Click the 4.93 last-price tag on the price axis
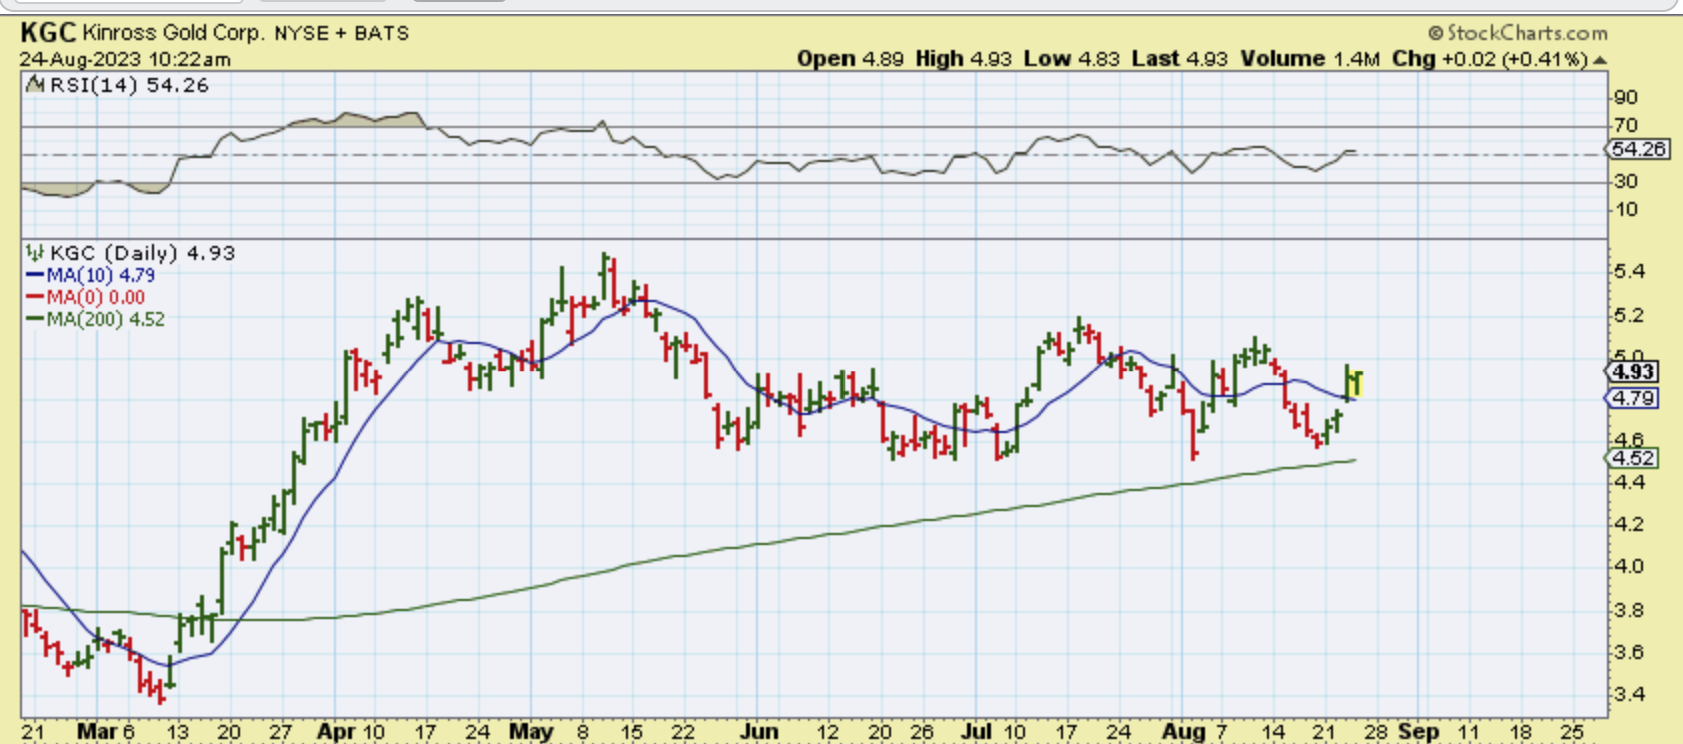Image resolution: width=1683 pixels, height=744 pixels. pos(1633,371)
